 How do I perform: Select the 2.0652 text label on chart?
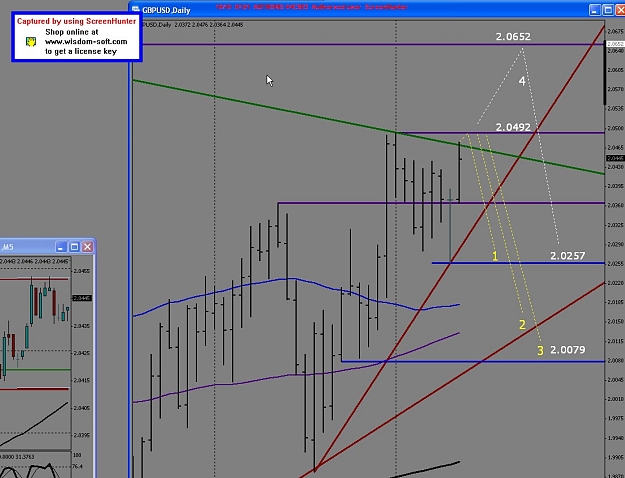coord(513,37)
